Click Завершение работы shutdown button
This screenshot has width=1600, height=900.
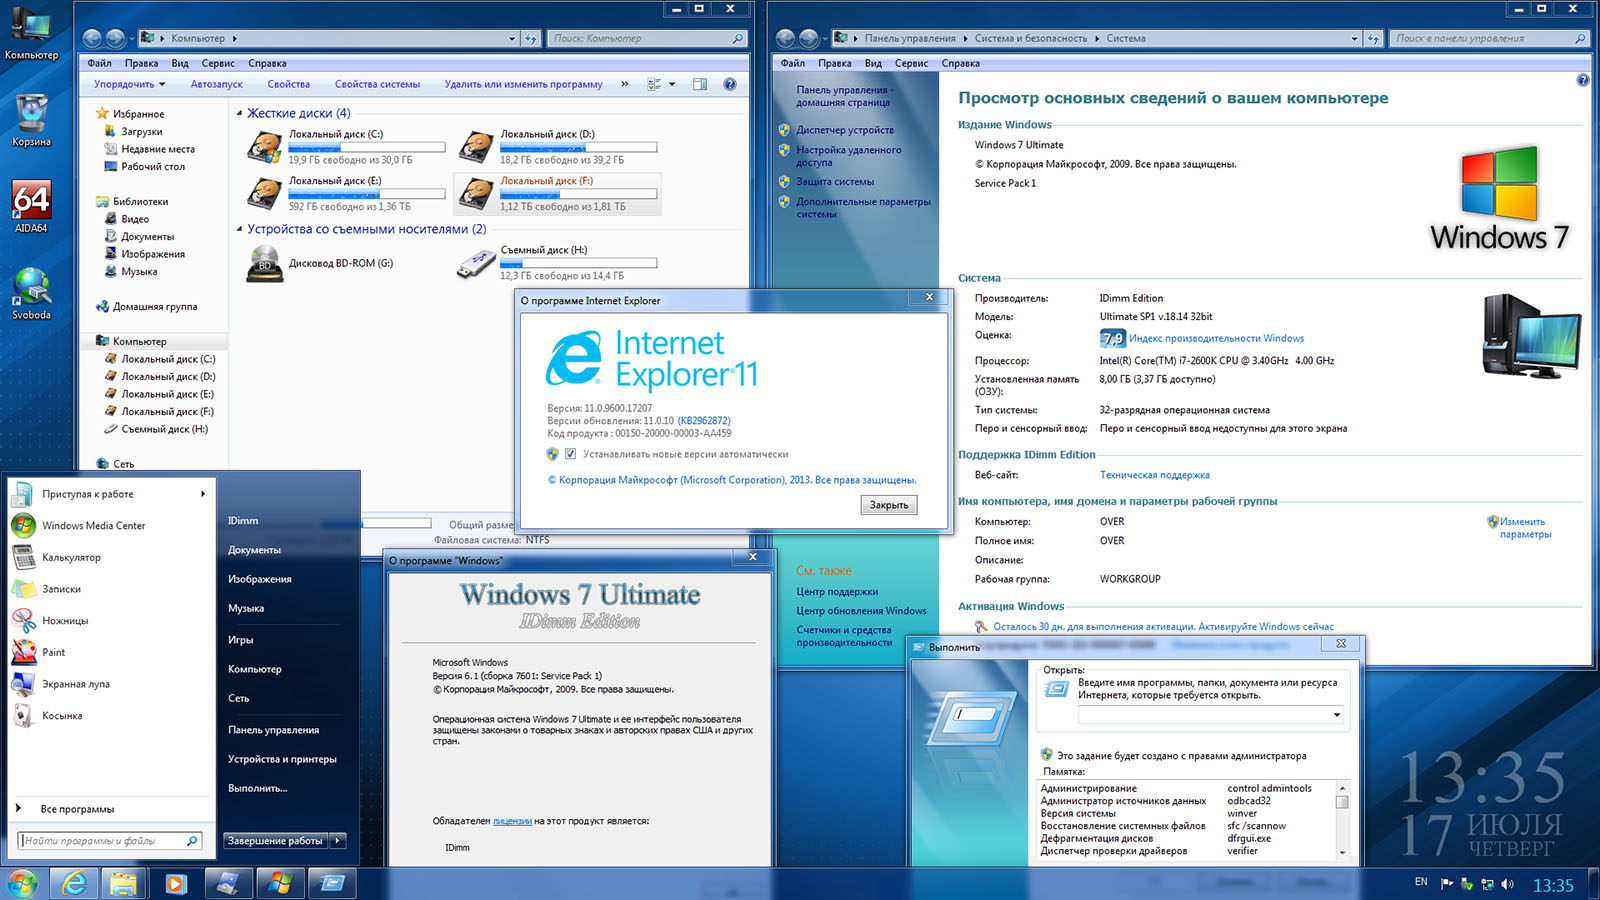[276, 841]
